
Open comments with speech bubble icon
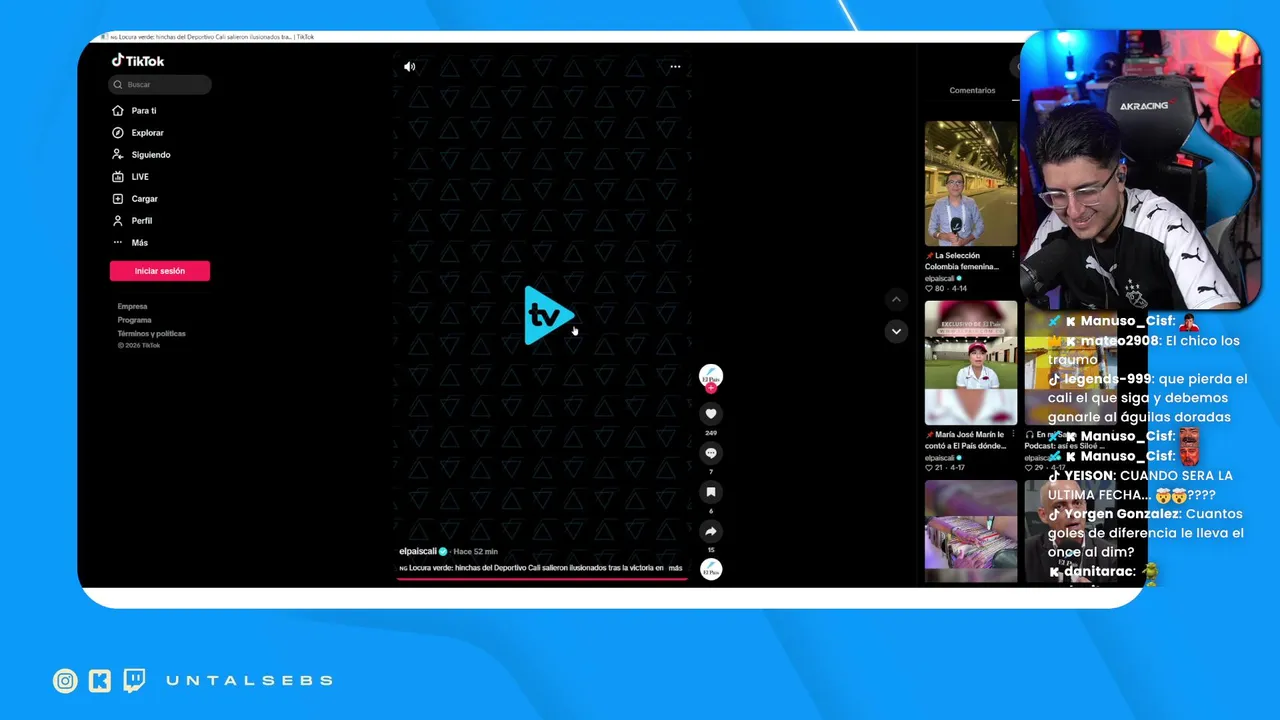tap(711, 453)
